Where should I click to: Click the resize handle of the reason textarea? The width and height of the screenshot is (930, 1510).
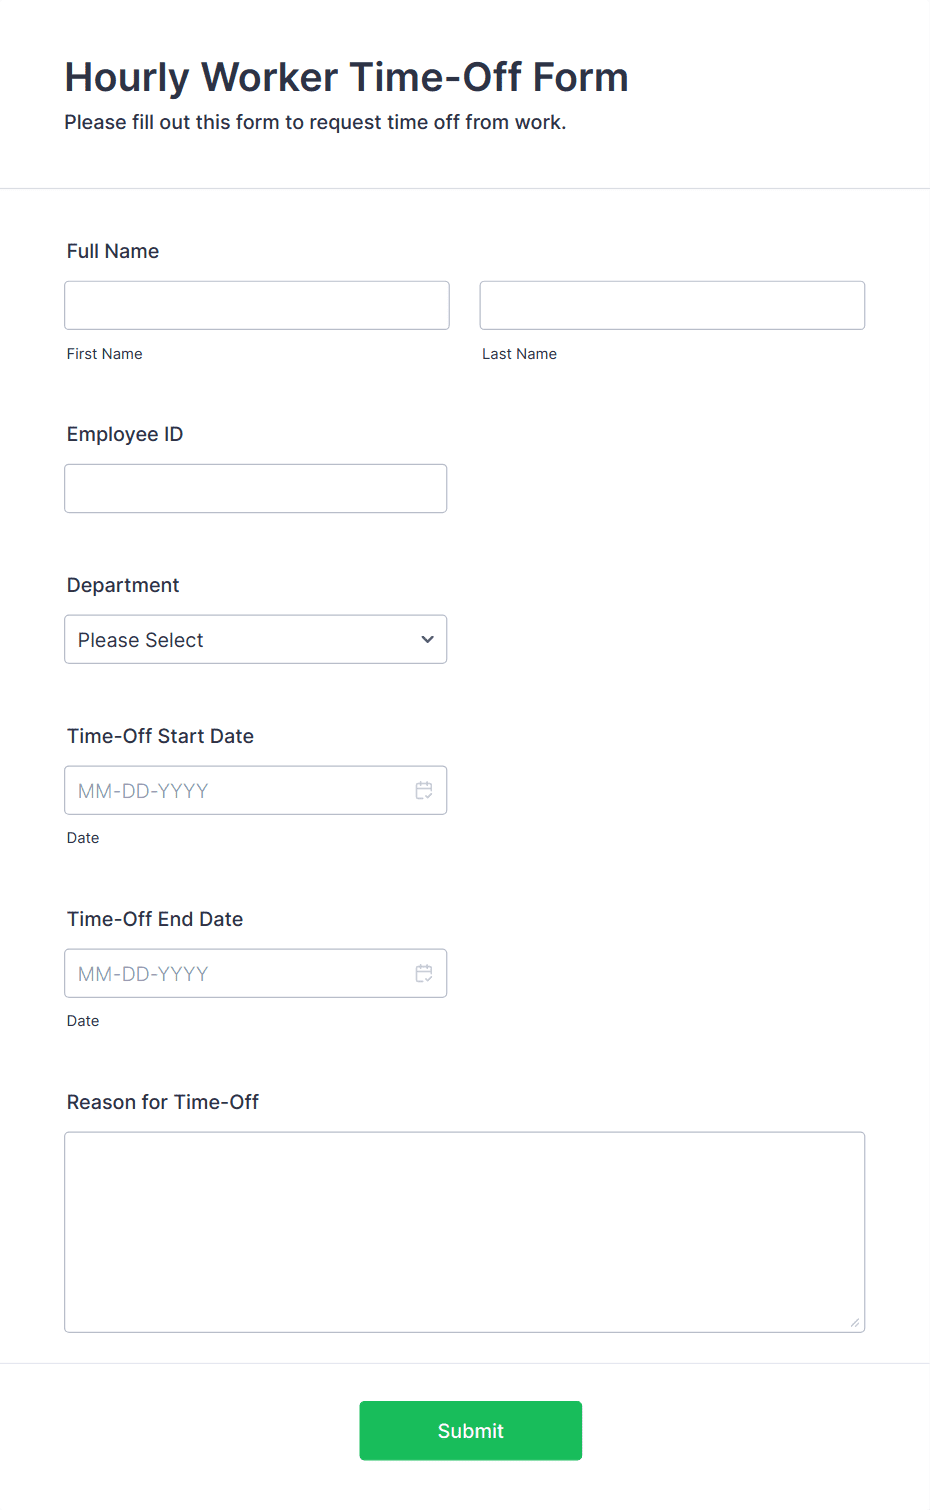[857, 1322]
